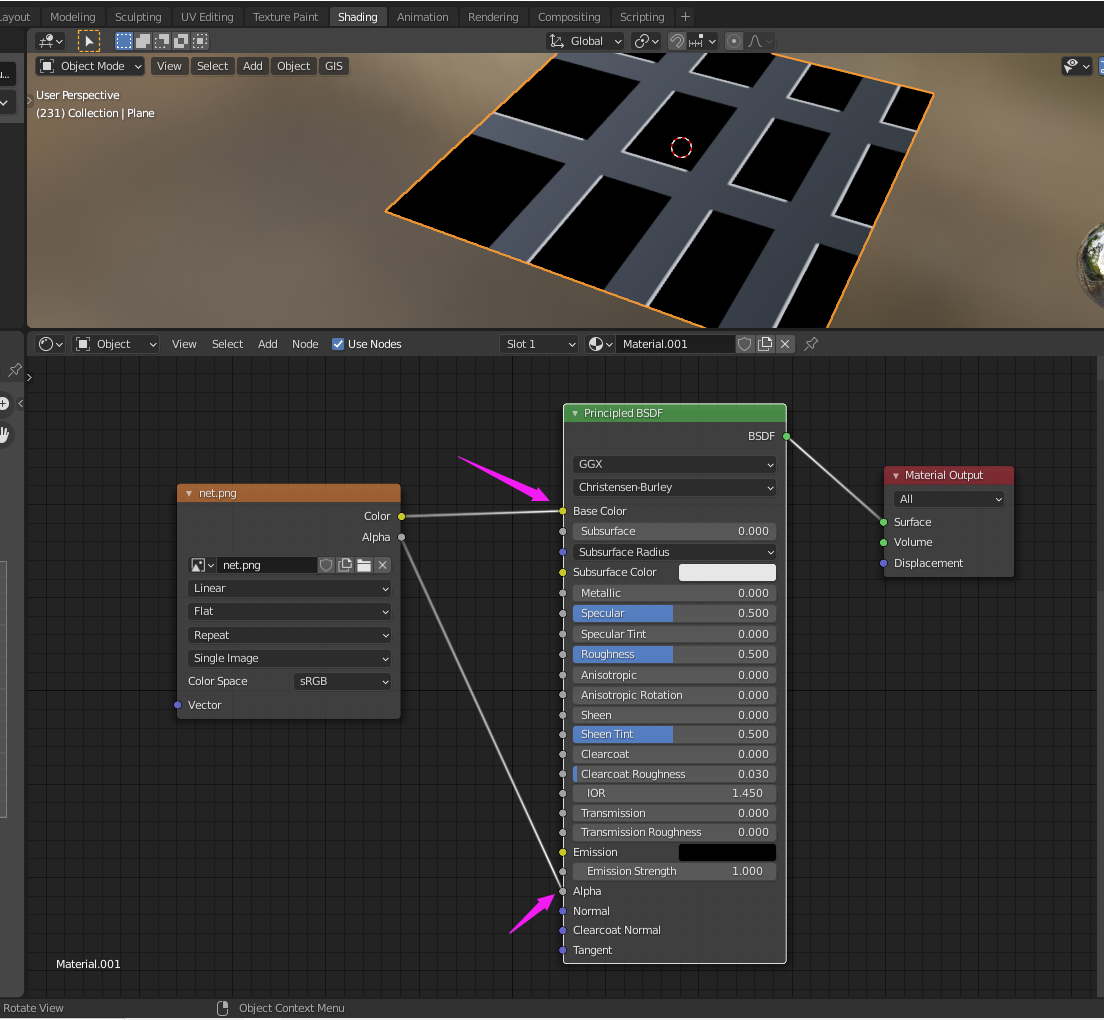Open the transform pivot point dropdown
The height and width of the screenshot is (1020, 1104).
(646, 41)
